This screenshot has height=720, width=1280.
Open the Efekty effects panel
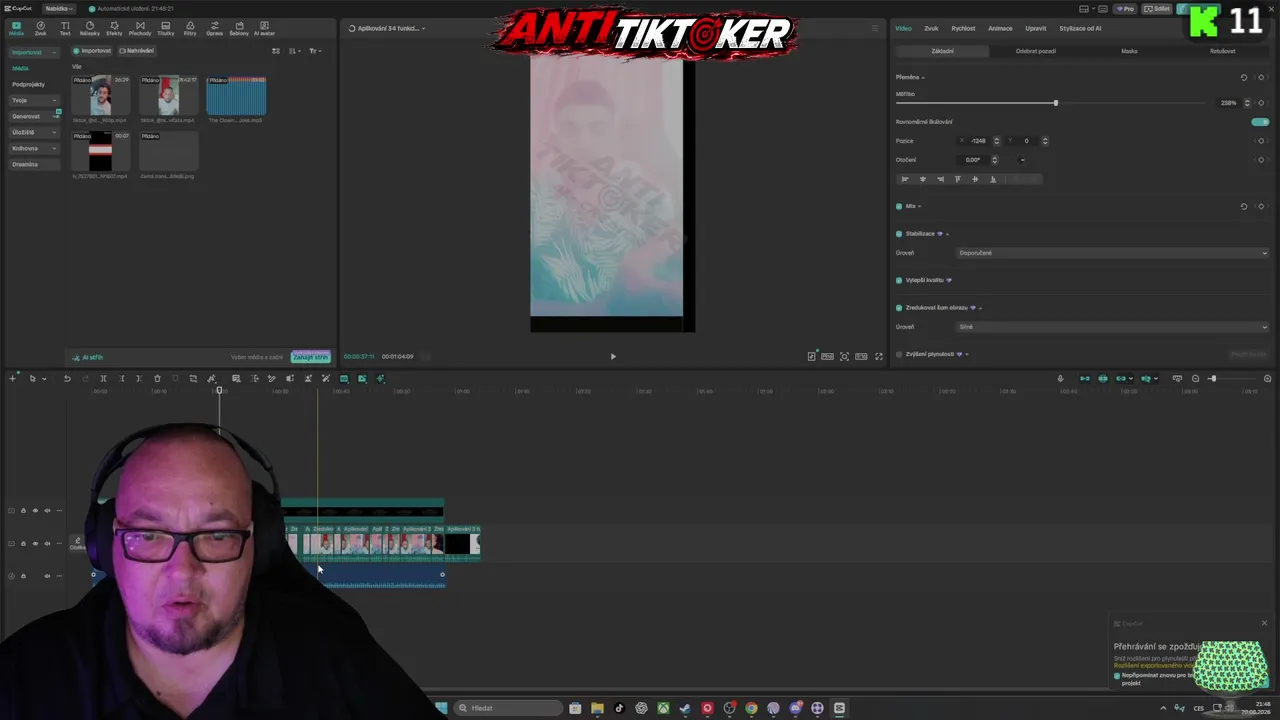[114, 28]
